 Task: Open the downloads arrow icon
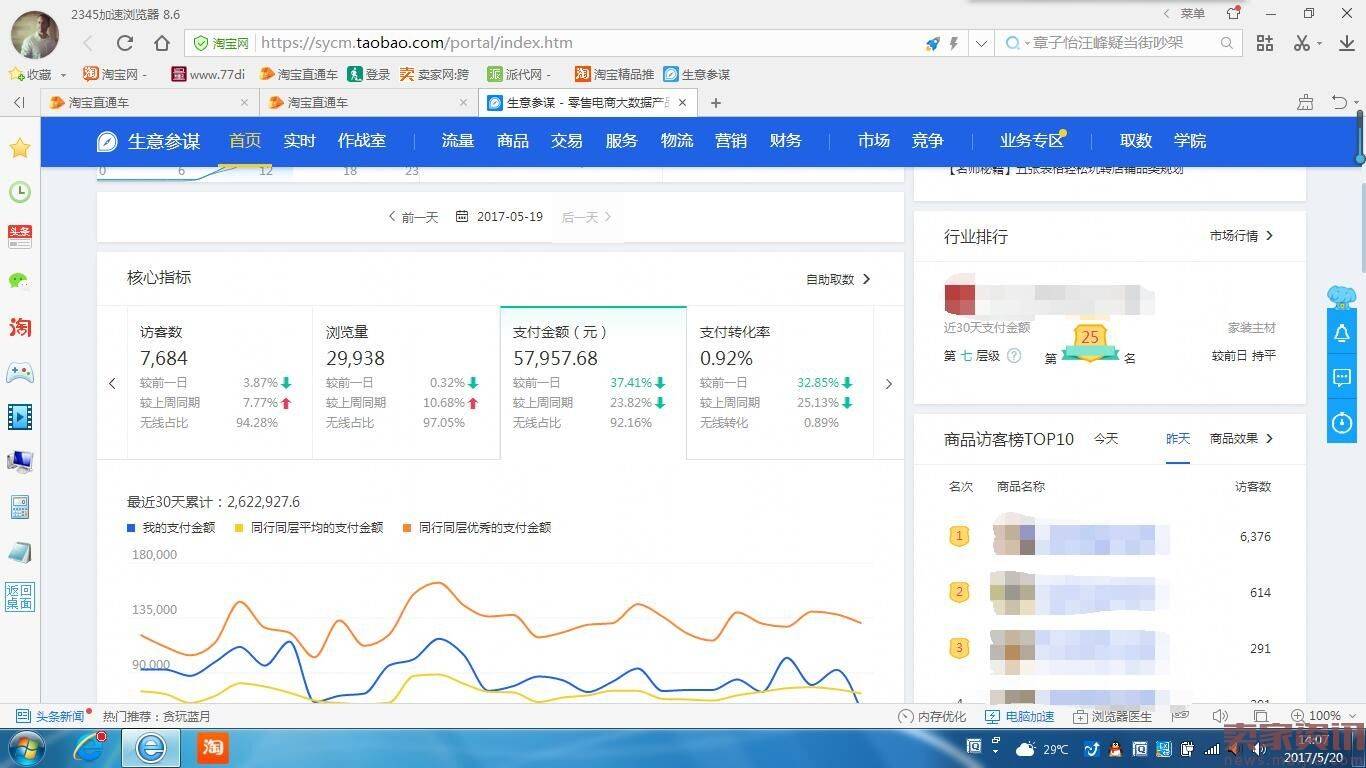1345,43
